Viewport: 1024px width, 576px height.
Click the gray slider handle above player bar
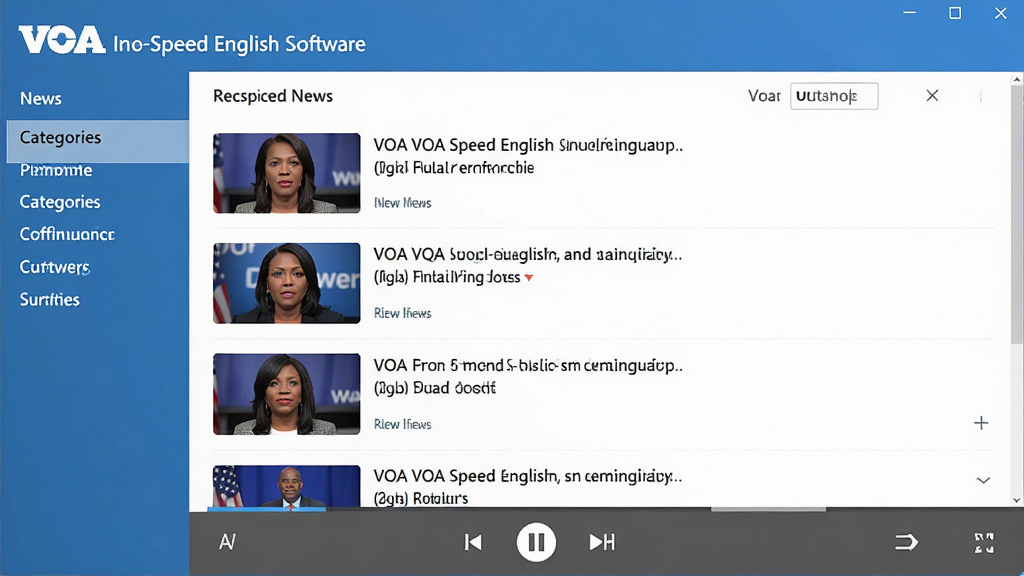tap(768, 509)
